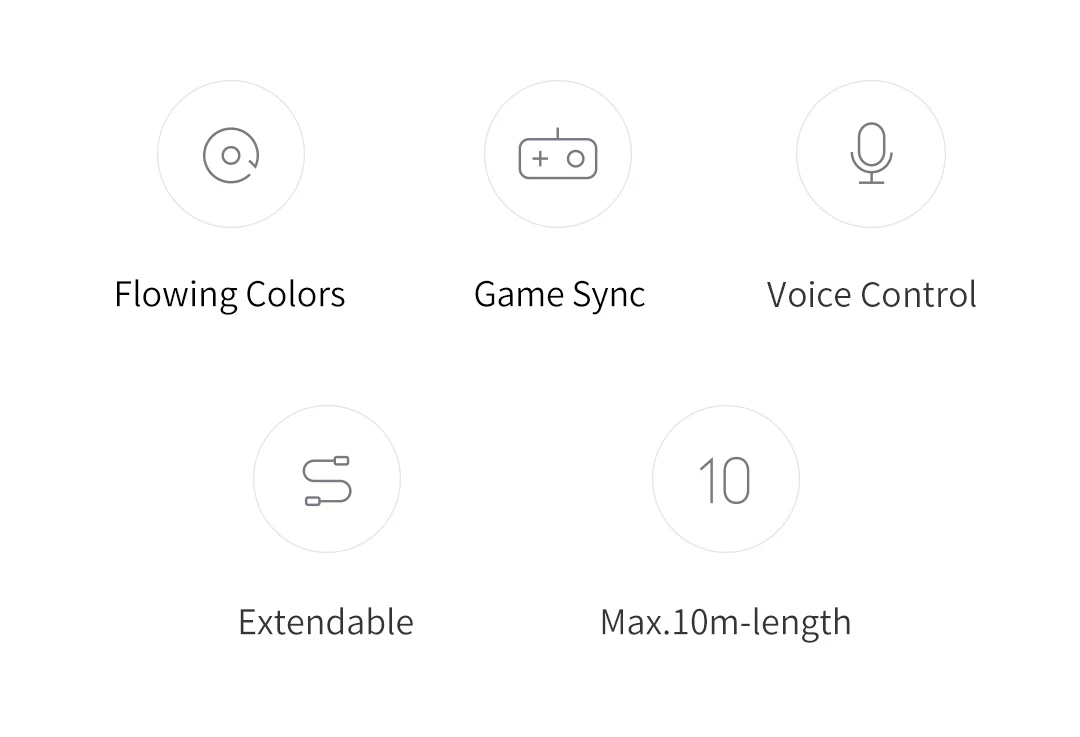Tap the Voice Control microphone icon
The image size is (1080, 737).
pyautogui.click(x=871, y=154)
